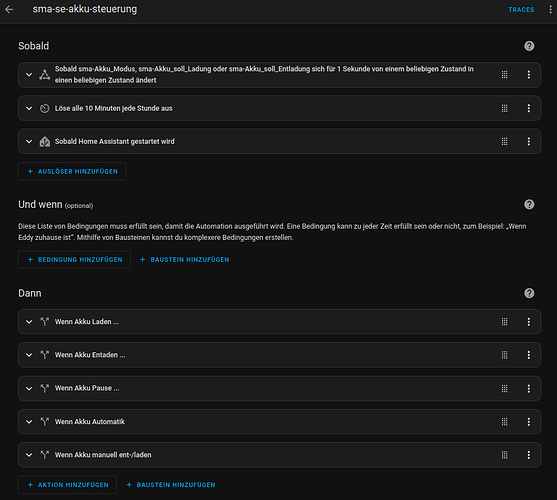
Task: Click Bedingung hinzufügen button
Action: (75, 260)
